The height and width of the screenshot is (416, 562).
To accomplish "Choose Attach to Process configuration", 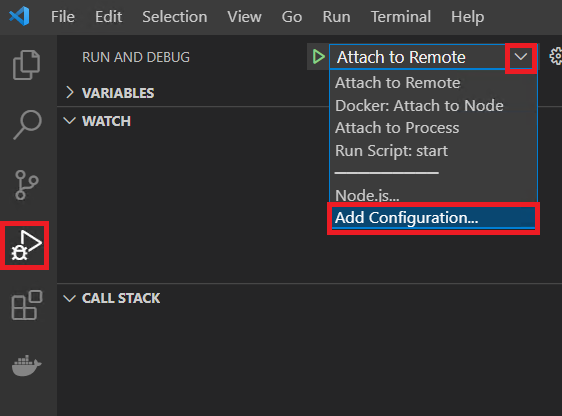I will tap(397, 128).
